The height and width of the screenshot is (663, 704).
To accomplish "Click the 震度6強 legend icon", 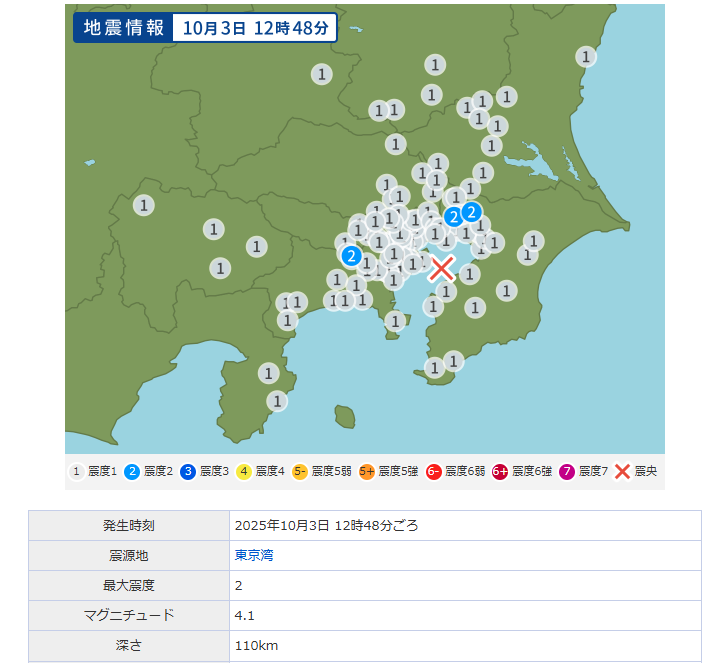I will [x=500, y=471].
